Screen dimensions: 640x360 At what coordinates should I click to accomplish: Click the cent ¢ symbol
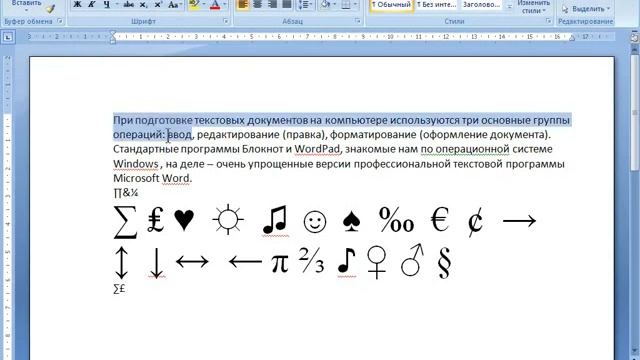point(476,222)
